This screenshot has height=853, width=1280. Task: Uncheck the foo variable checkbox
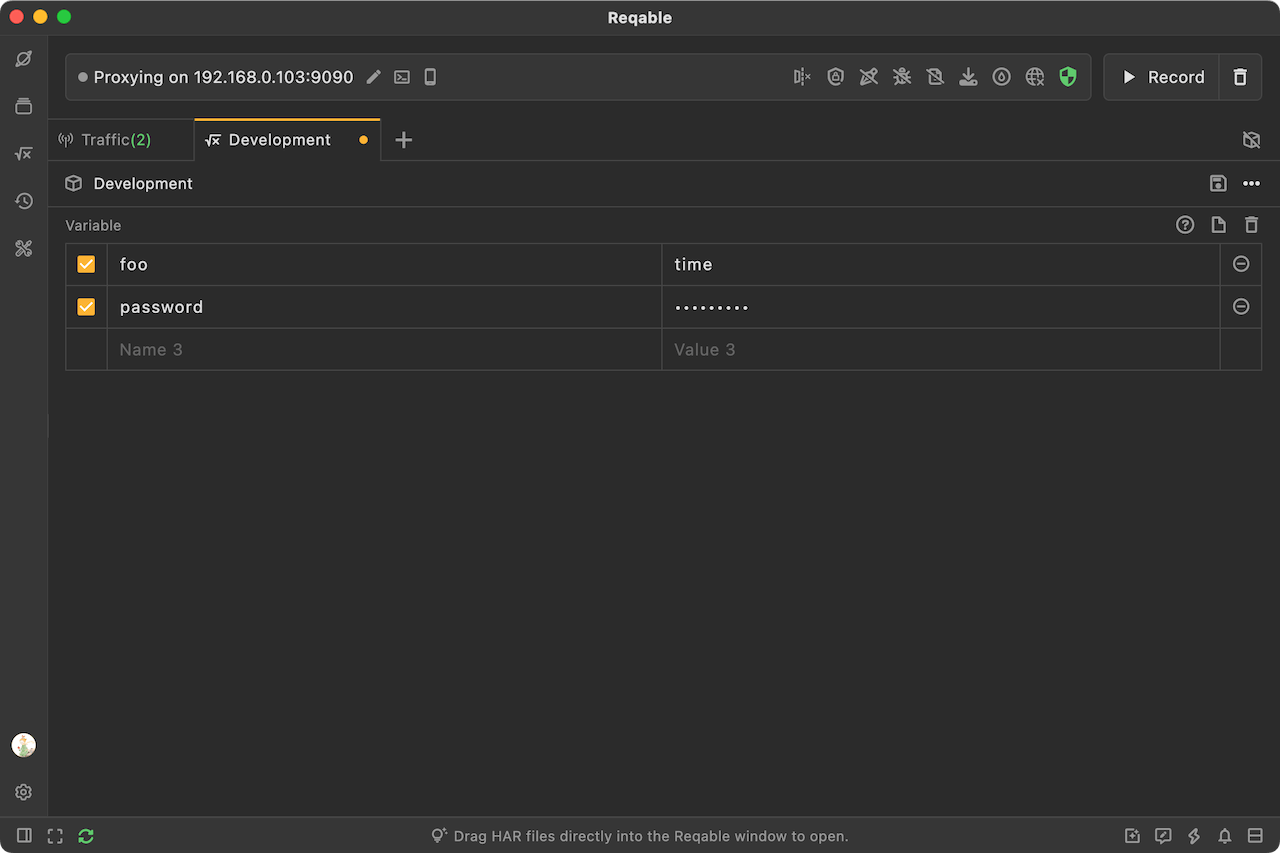tap(86, 264)
